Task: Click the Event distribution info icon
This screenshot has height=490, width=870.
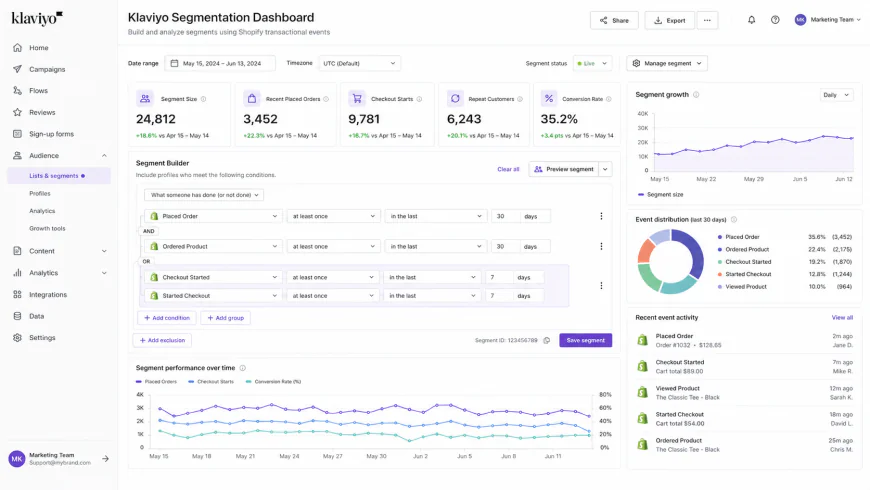Action: (x=734, y=220)
